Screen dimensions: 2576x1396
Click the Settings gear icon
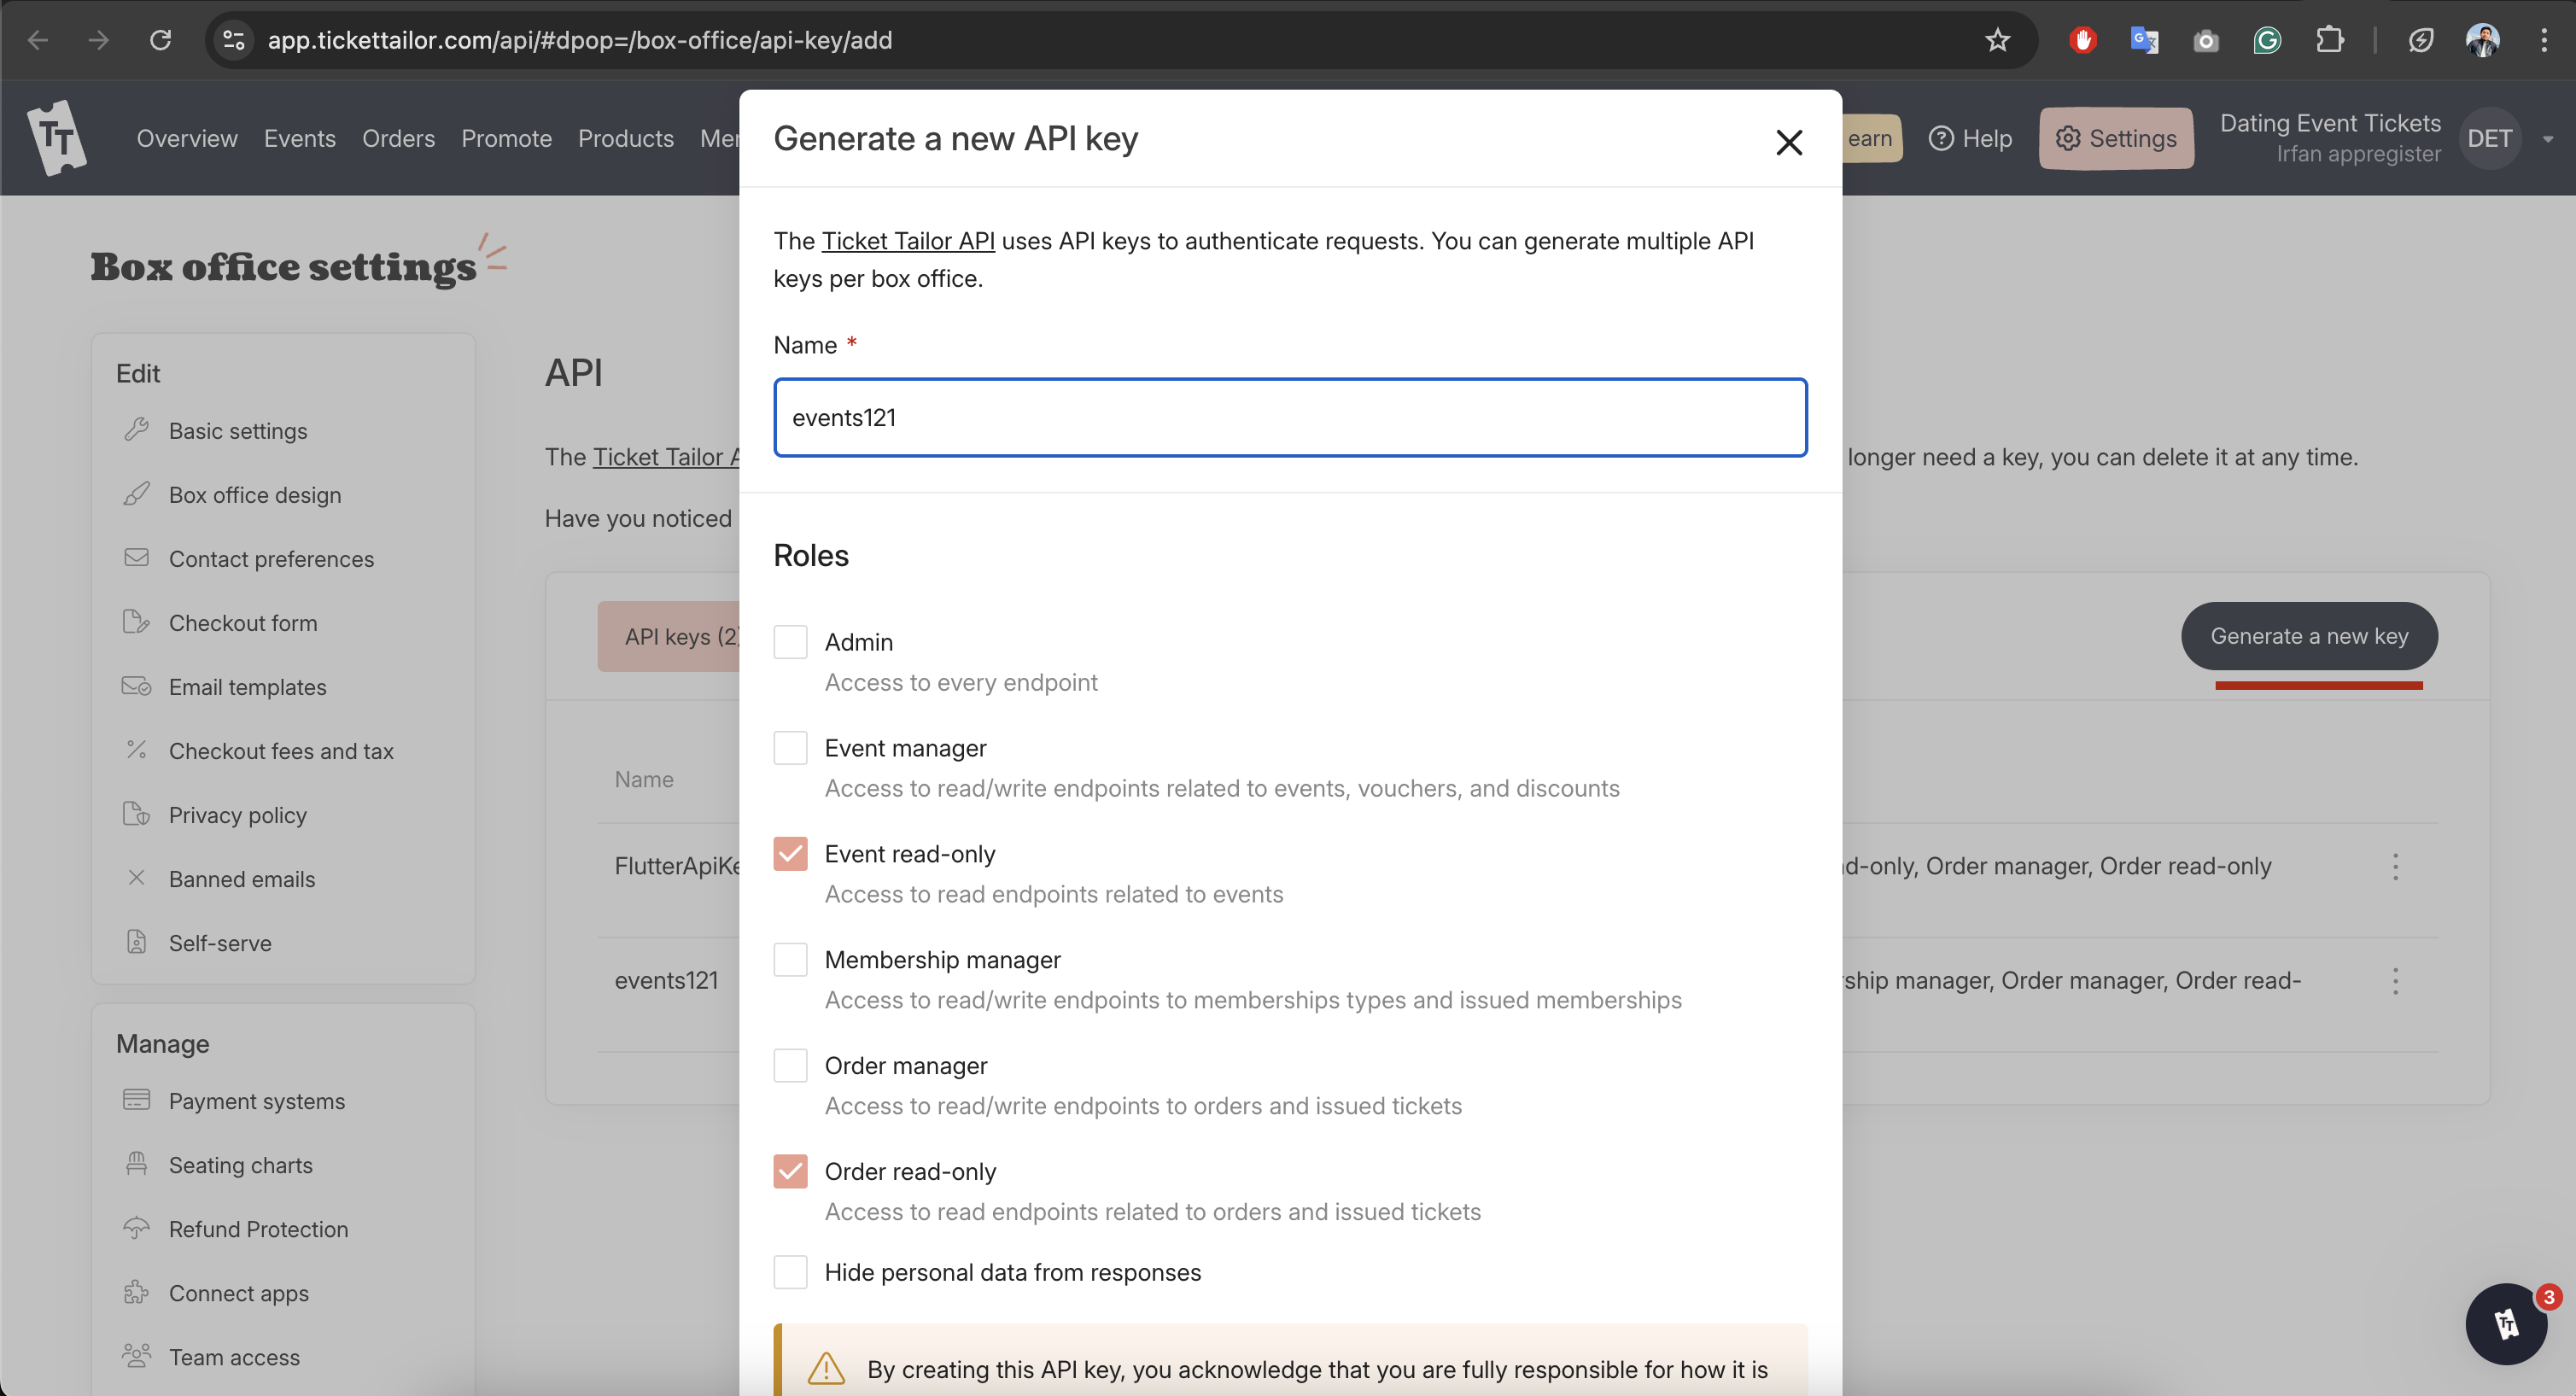(2069, 138)
